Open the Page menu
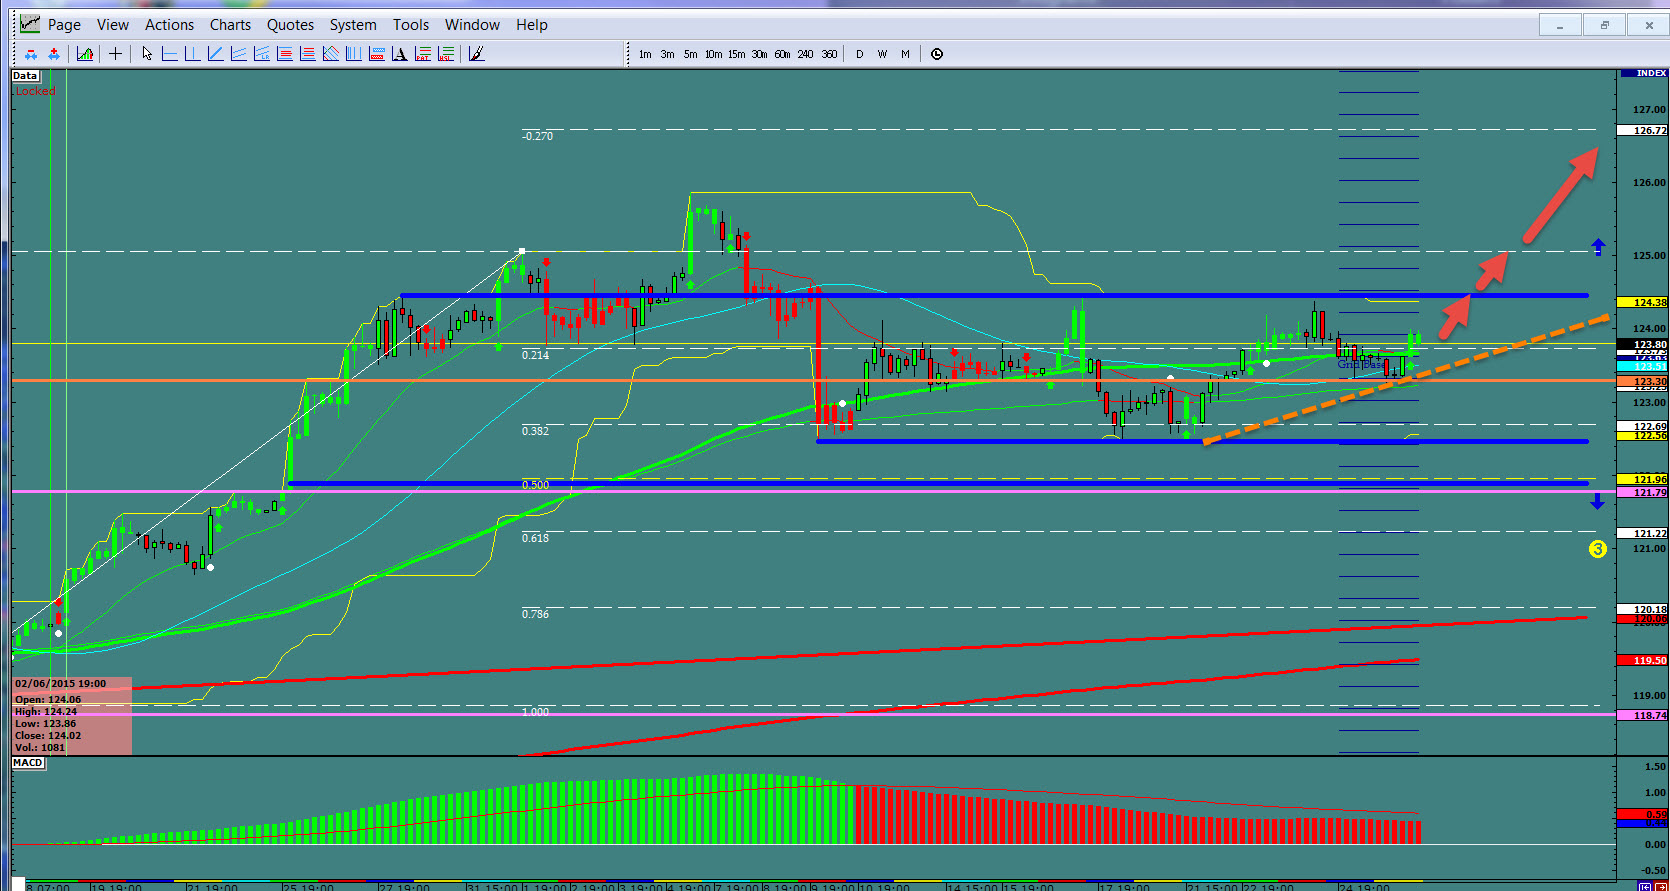 [x=64, y=25]
